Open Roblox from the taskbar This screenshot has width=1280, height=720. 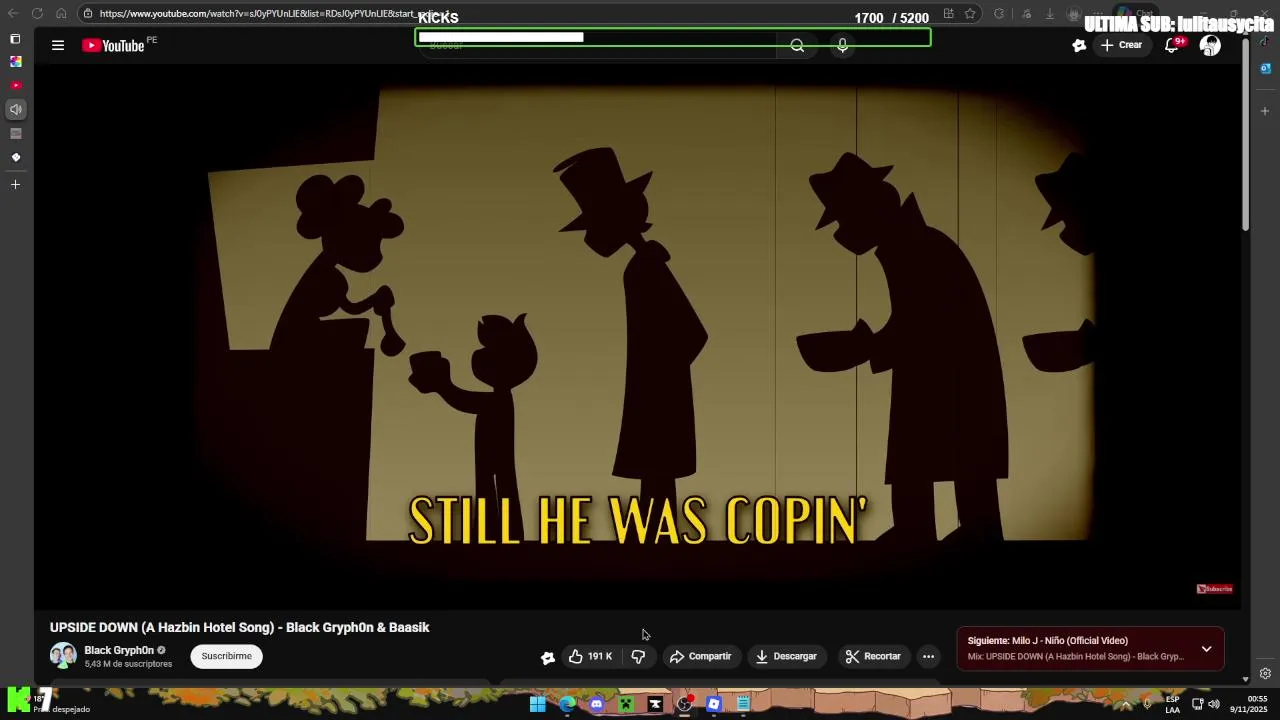(714, 704)
